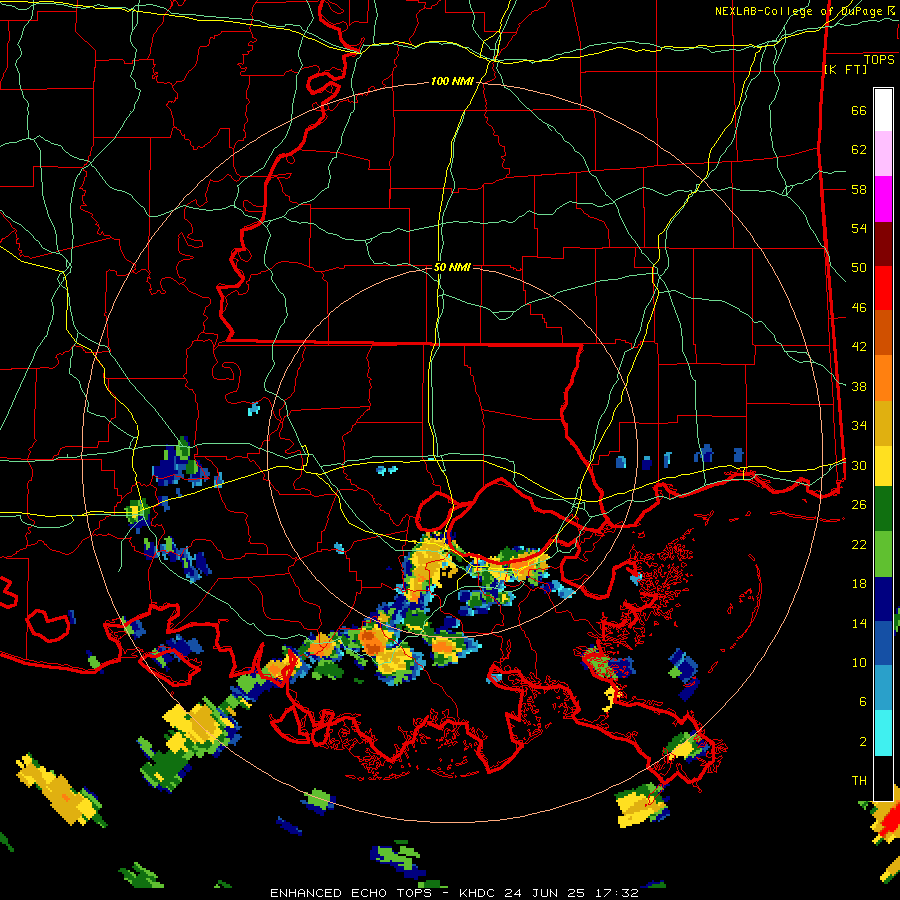Click the 66 scale label
This screenshot has height=900, width=900.
[x=859, y=110]
